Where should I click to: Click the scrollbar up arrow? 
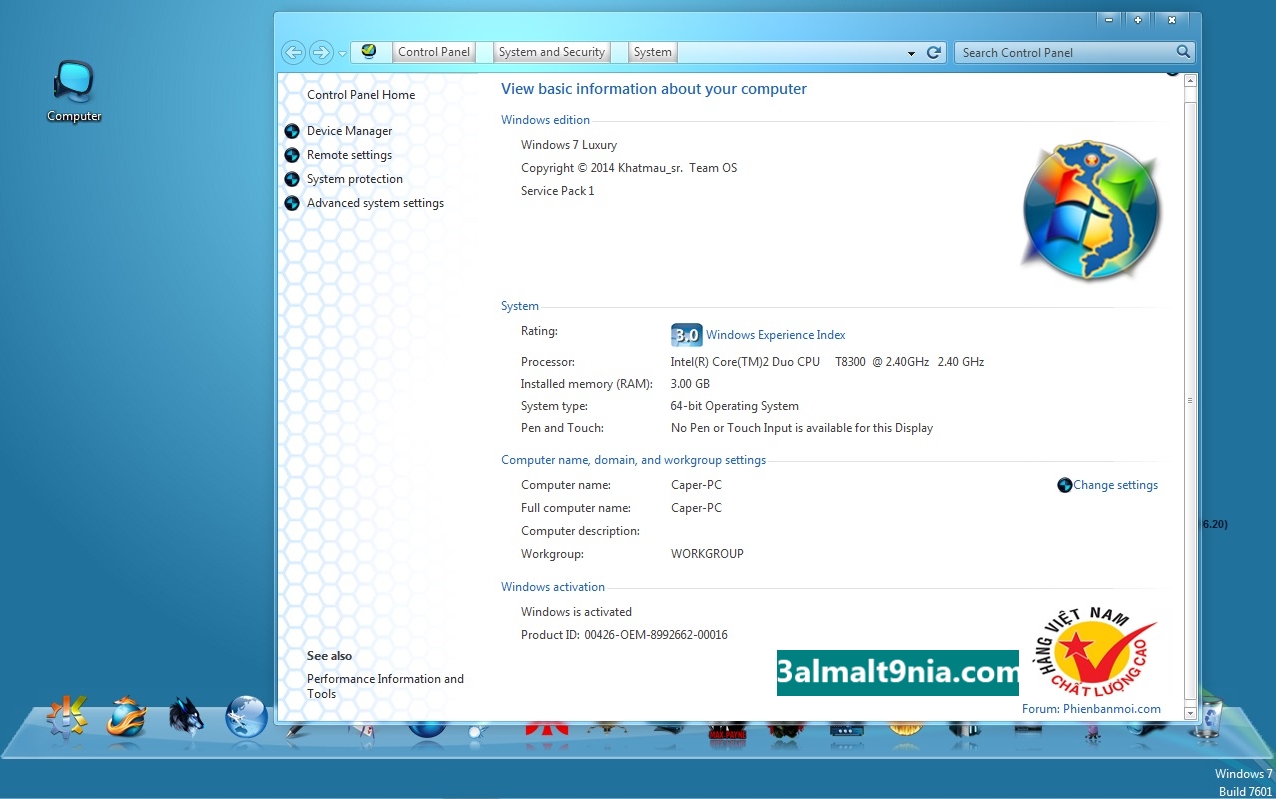pyautogui.click(x=1190, y=81)
